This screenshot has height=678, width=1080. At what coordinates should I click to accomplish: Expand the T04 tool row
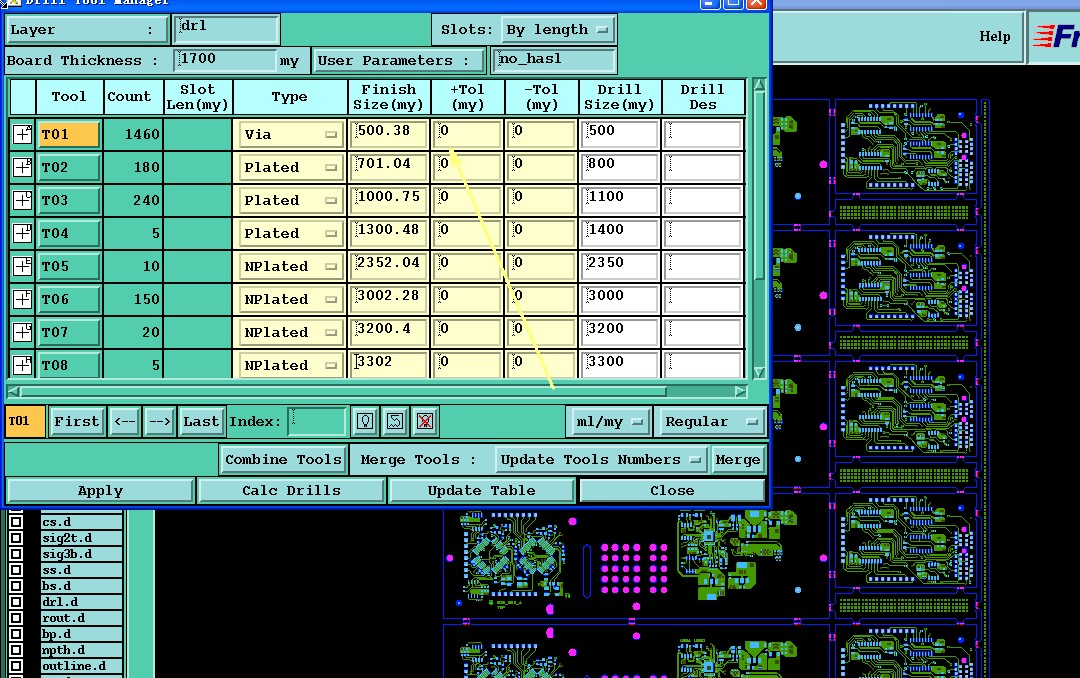[x=22, y=234]
